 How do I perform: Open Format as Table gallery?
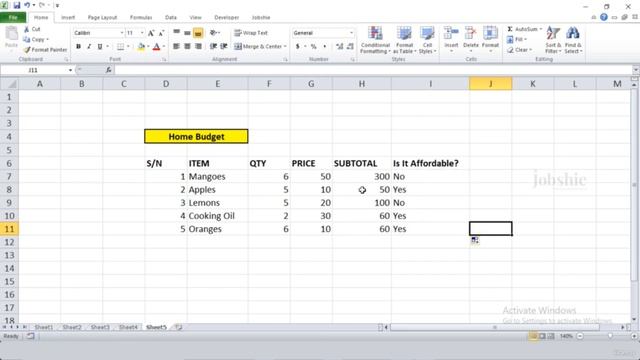[404, 40]
